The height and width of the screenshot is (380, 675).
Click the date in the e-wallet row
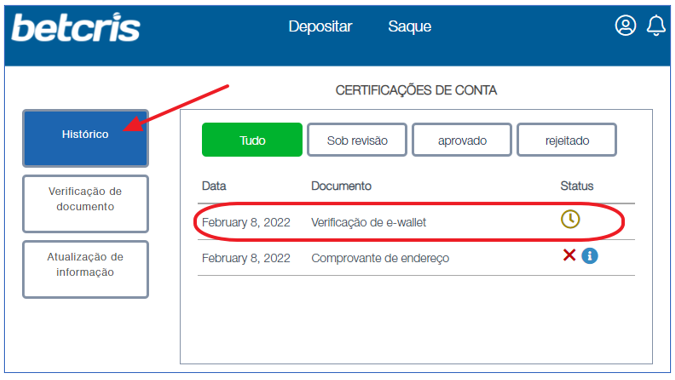[246, 222]
